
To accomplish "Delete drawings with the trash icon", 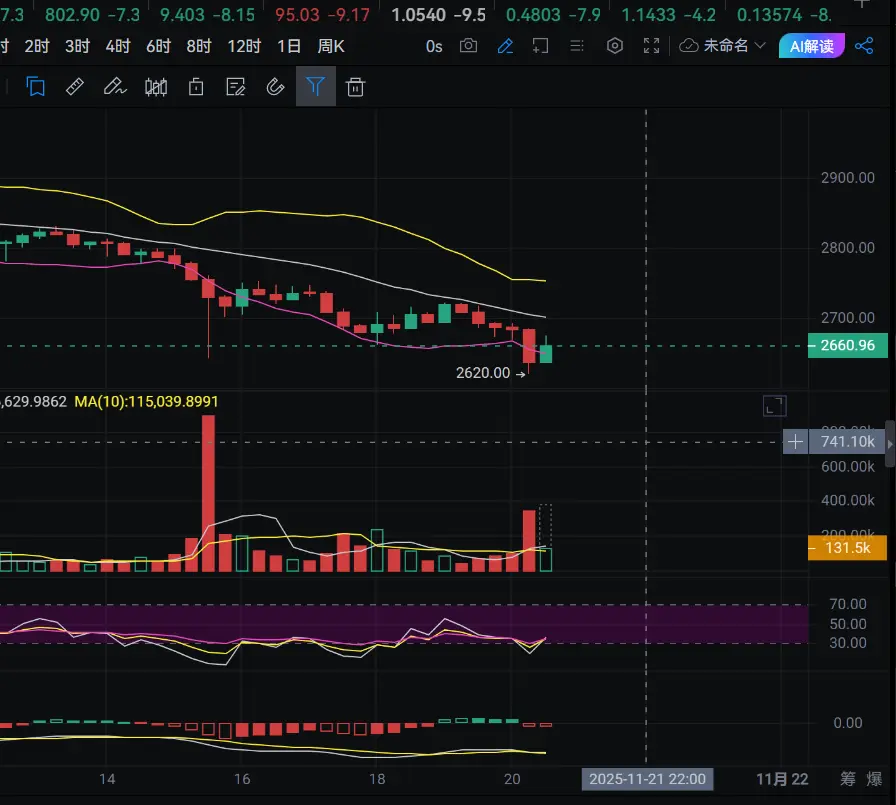I will [x=355, y=87].
